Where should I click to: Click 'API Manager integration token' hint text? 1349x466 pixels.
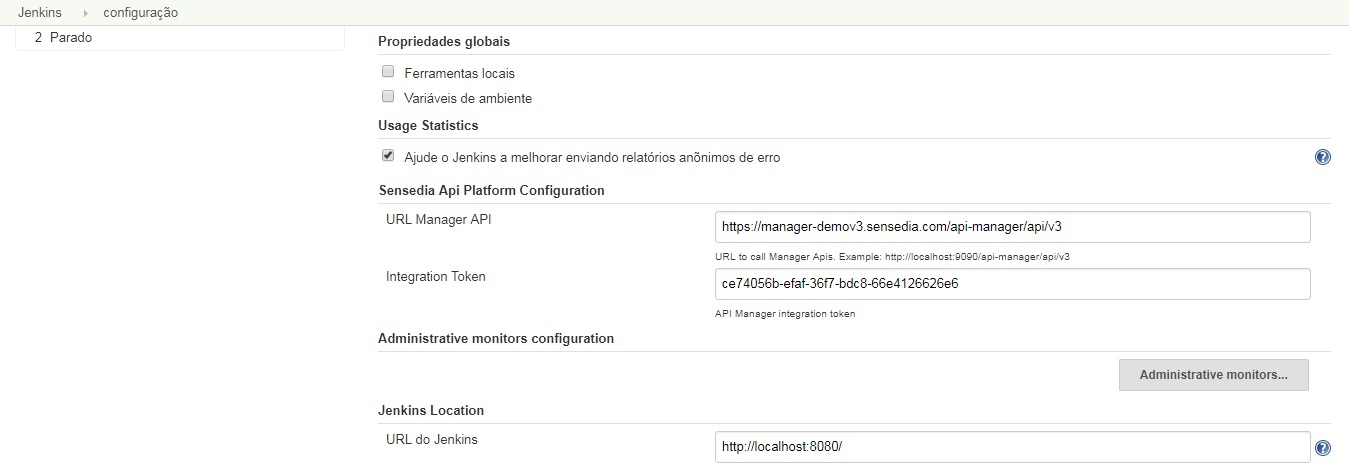(785, 313)
